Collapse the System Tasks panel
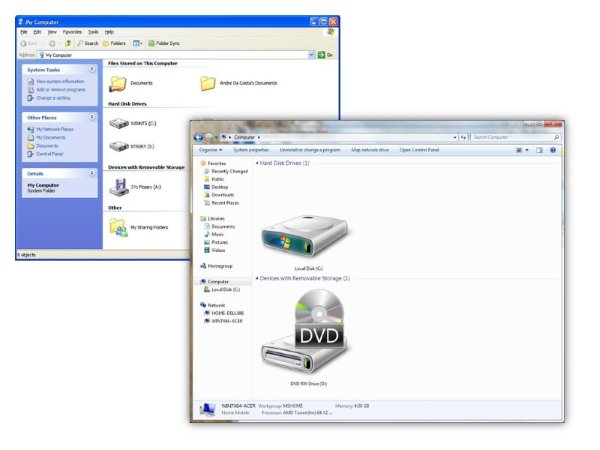 coord(92,69)
